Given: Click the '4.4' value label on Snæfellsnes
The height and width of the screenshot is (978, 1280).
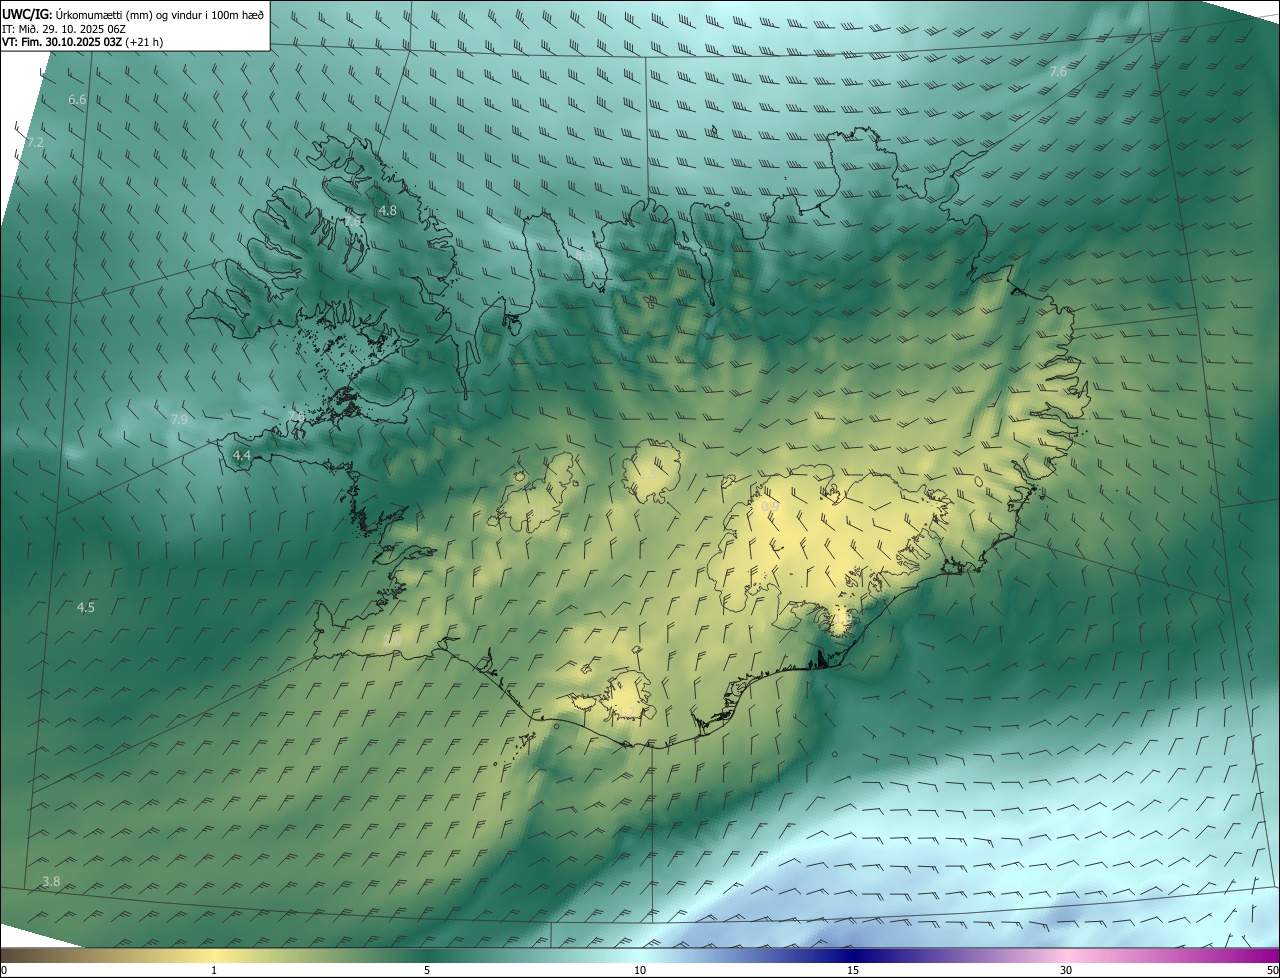Looking at the screenshot, I should [x=241, y=455].
